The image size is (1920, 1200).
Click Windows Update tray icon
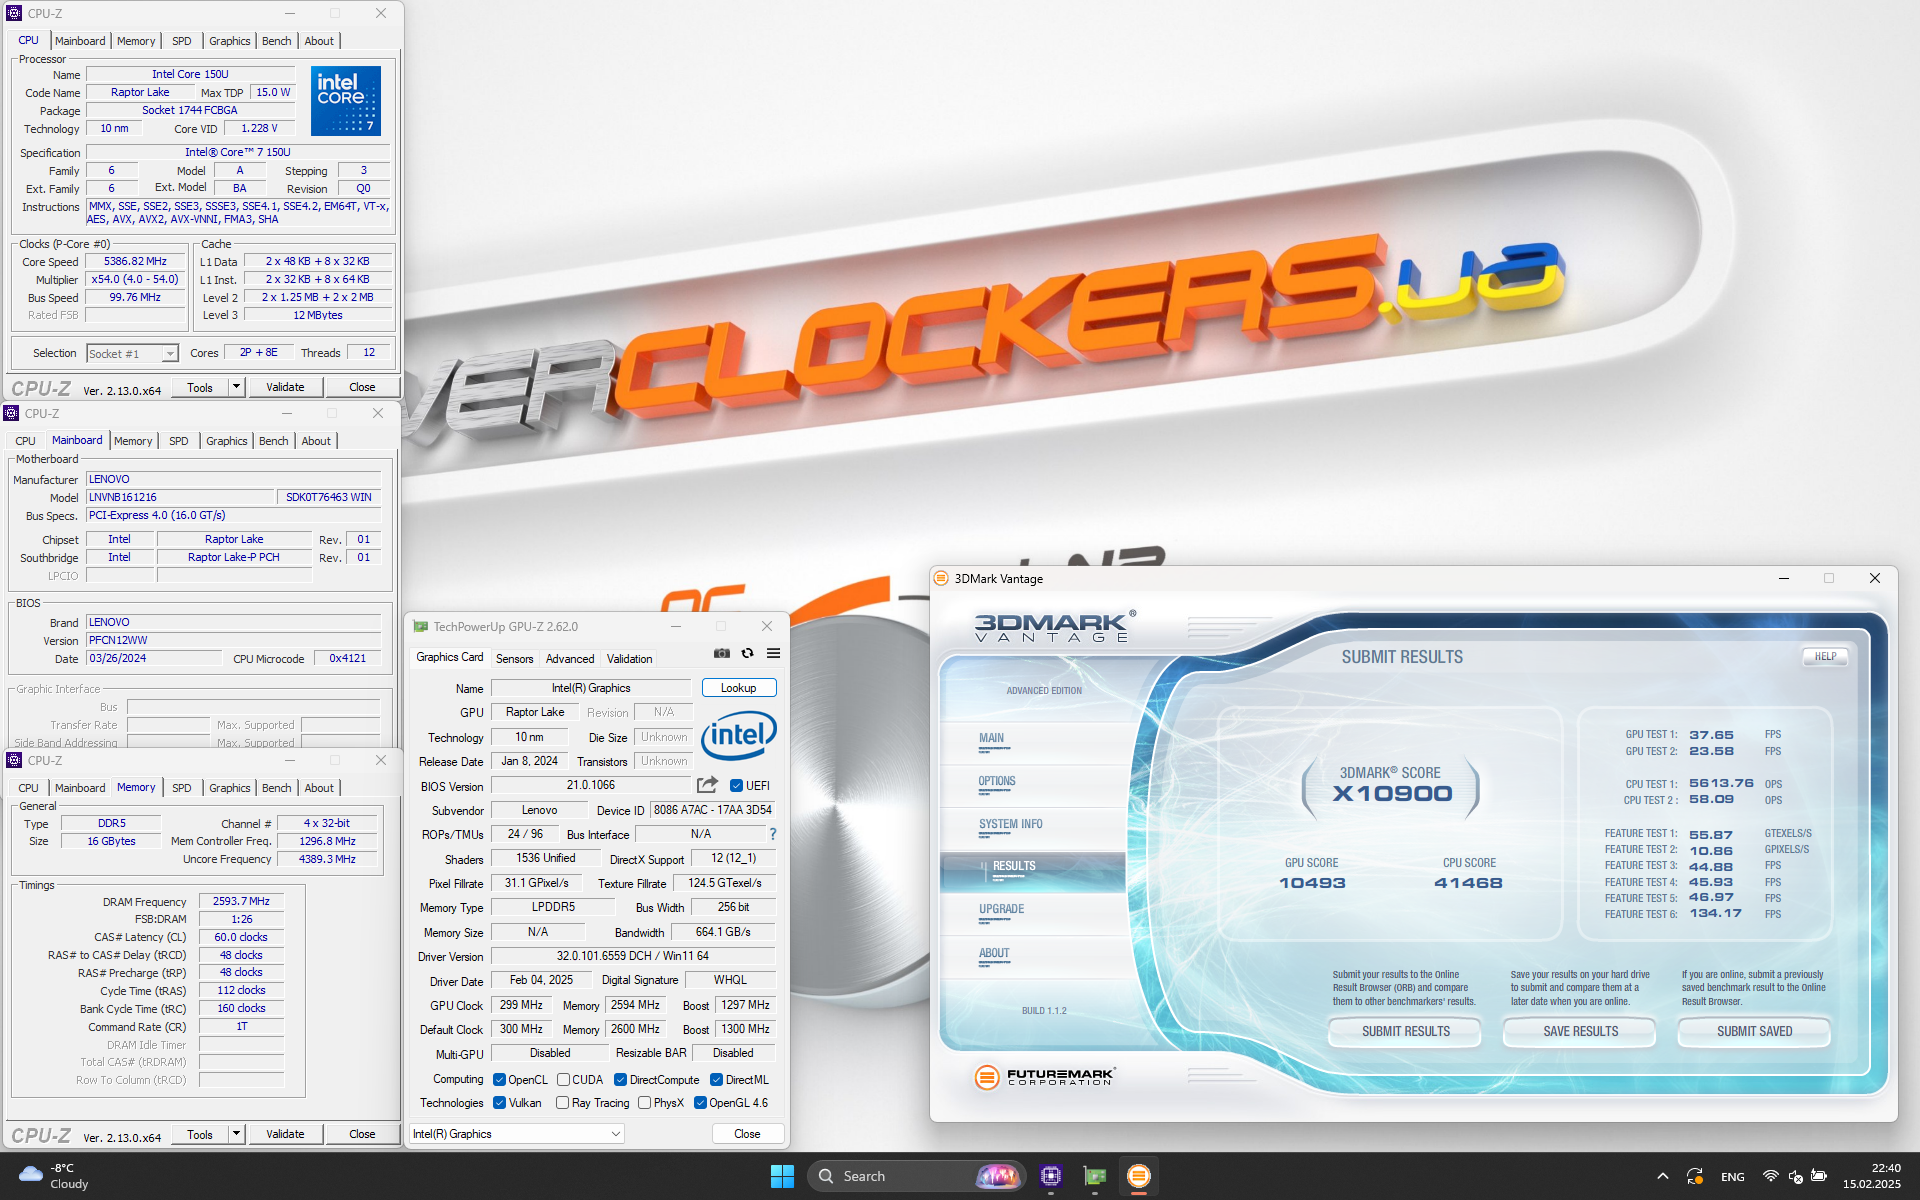(1695, 1176)
